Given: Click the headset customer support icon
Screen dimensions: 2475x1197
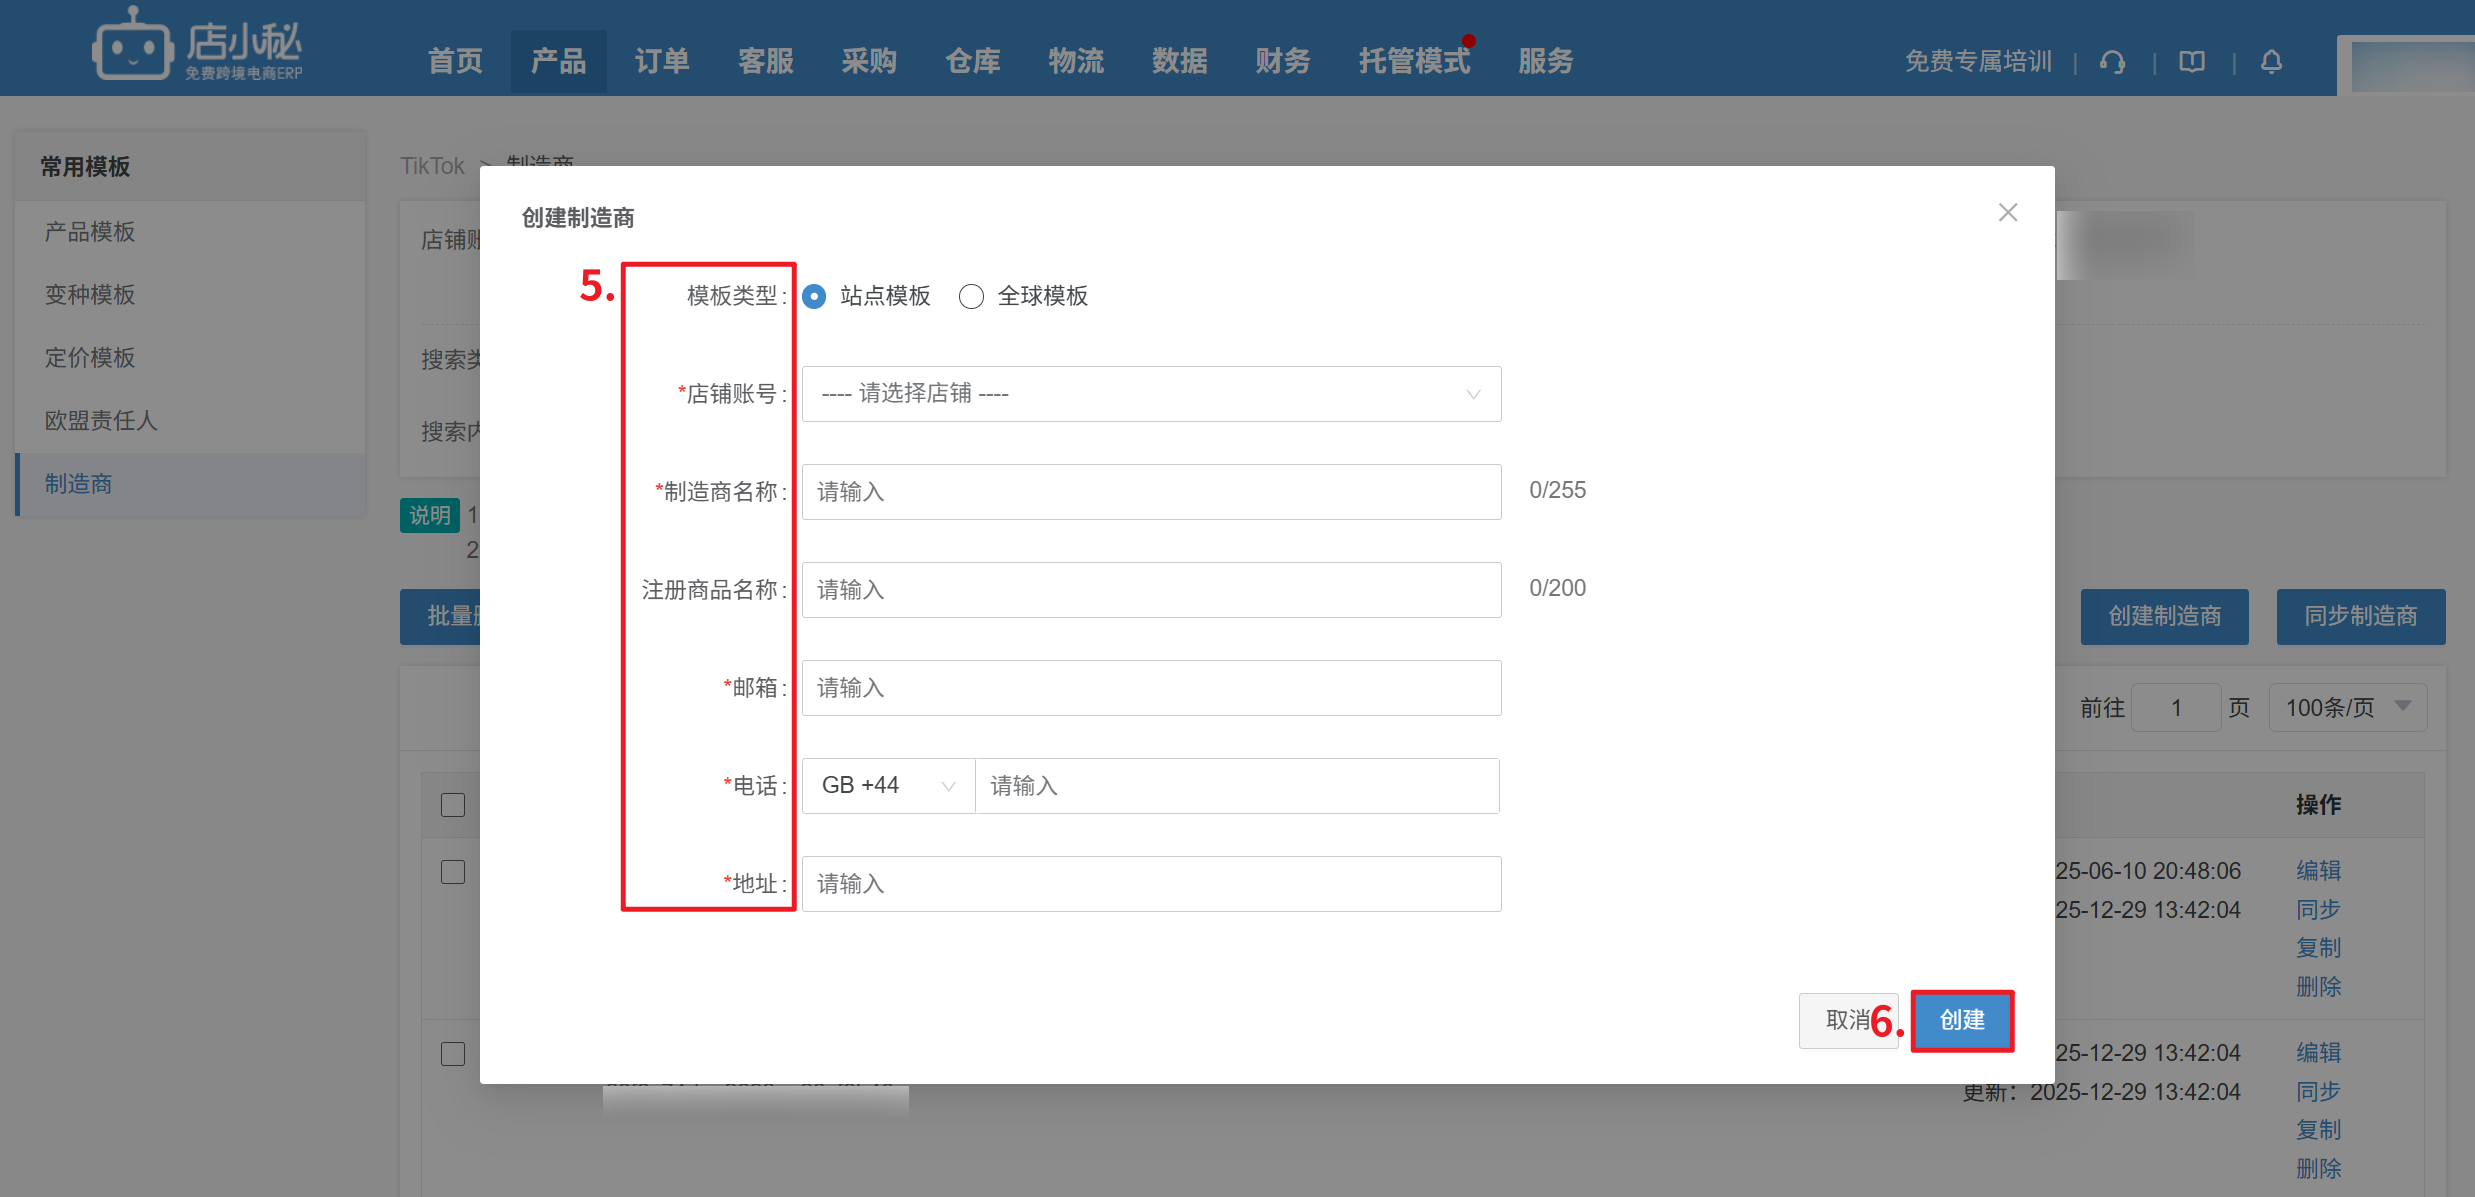Looking at the screenshot, I should pos(2112,62).
